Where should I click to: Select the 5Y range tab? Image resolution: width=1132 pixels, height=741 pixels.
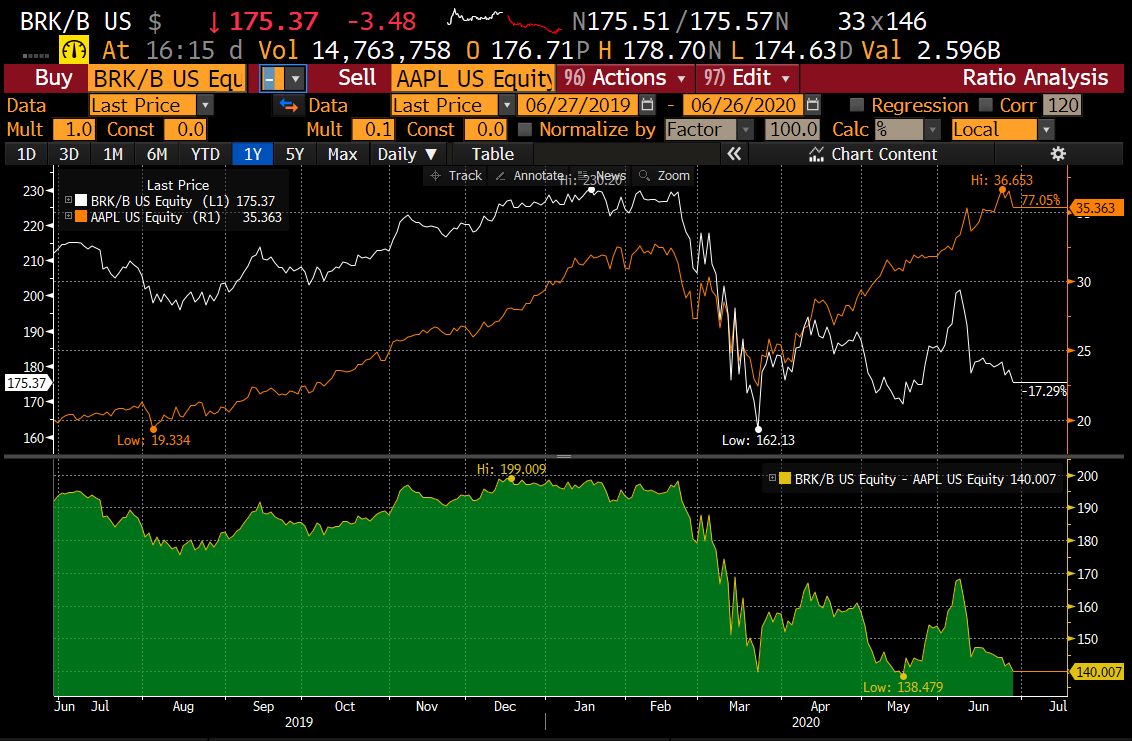click(x=295, y=154)
